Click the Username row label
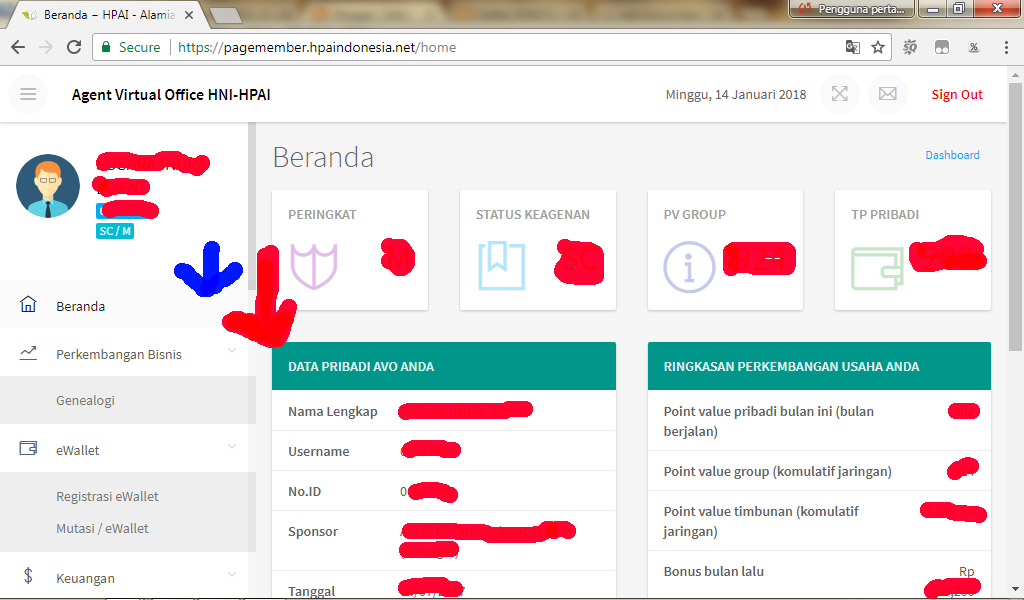Screen dimensions: 1024x600 319,451
